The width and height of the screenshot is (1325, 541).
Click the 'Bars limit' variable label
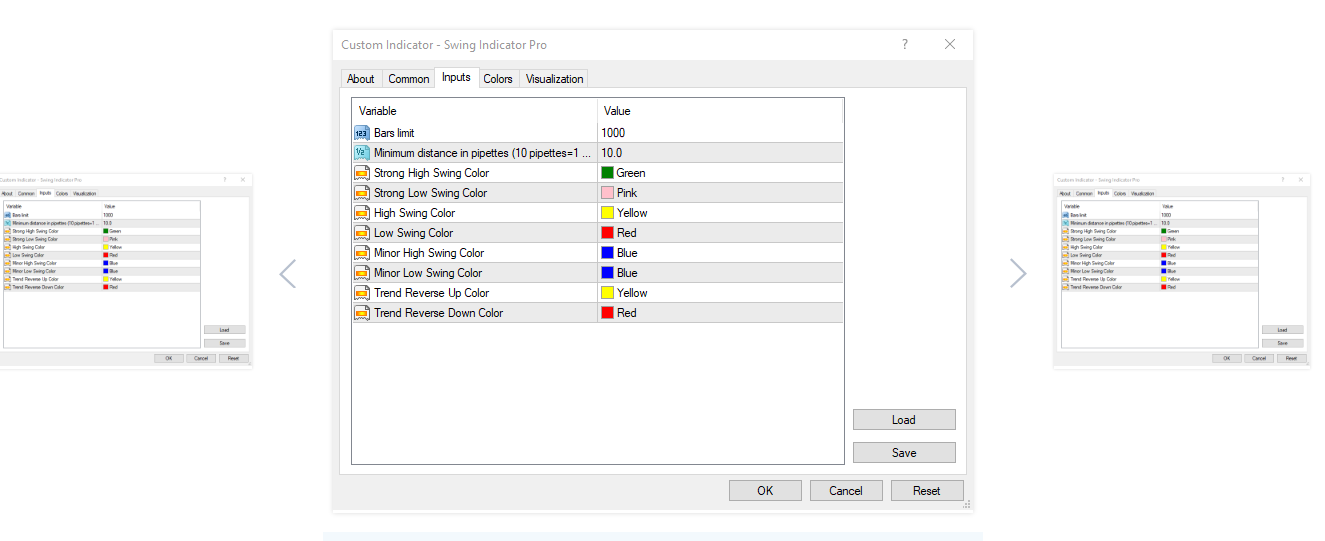click(394, 133)
